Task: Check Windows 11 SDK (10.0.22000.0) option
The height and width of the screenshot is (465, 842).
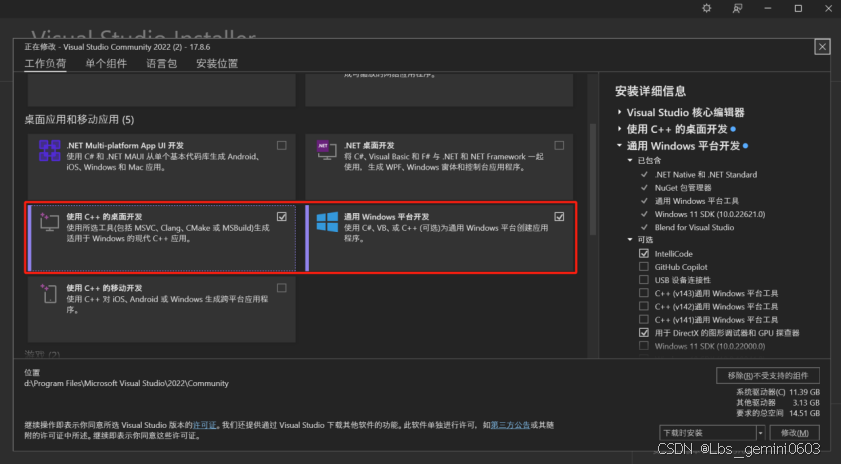Action: 644,346
